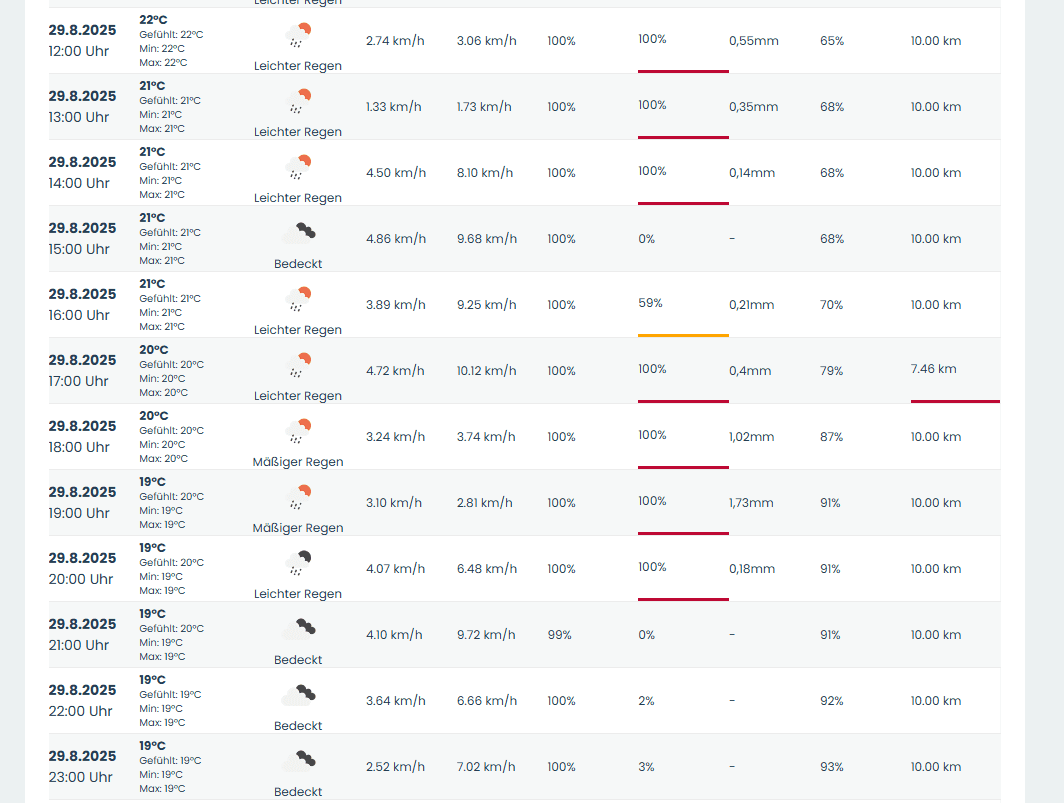Select the 20:00 Uhr time label

click(81, 579)
